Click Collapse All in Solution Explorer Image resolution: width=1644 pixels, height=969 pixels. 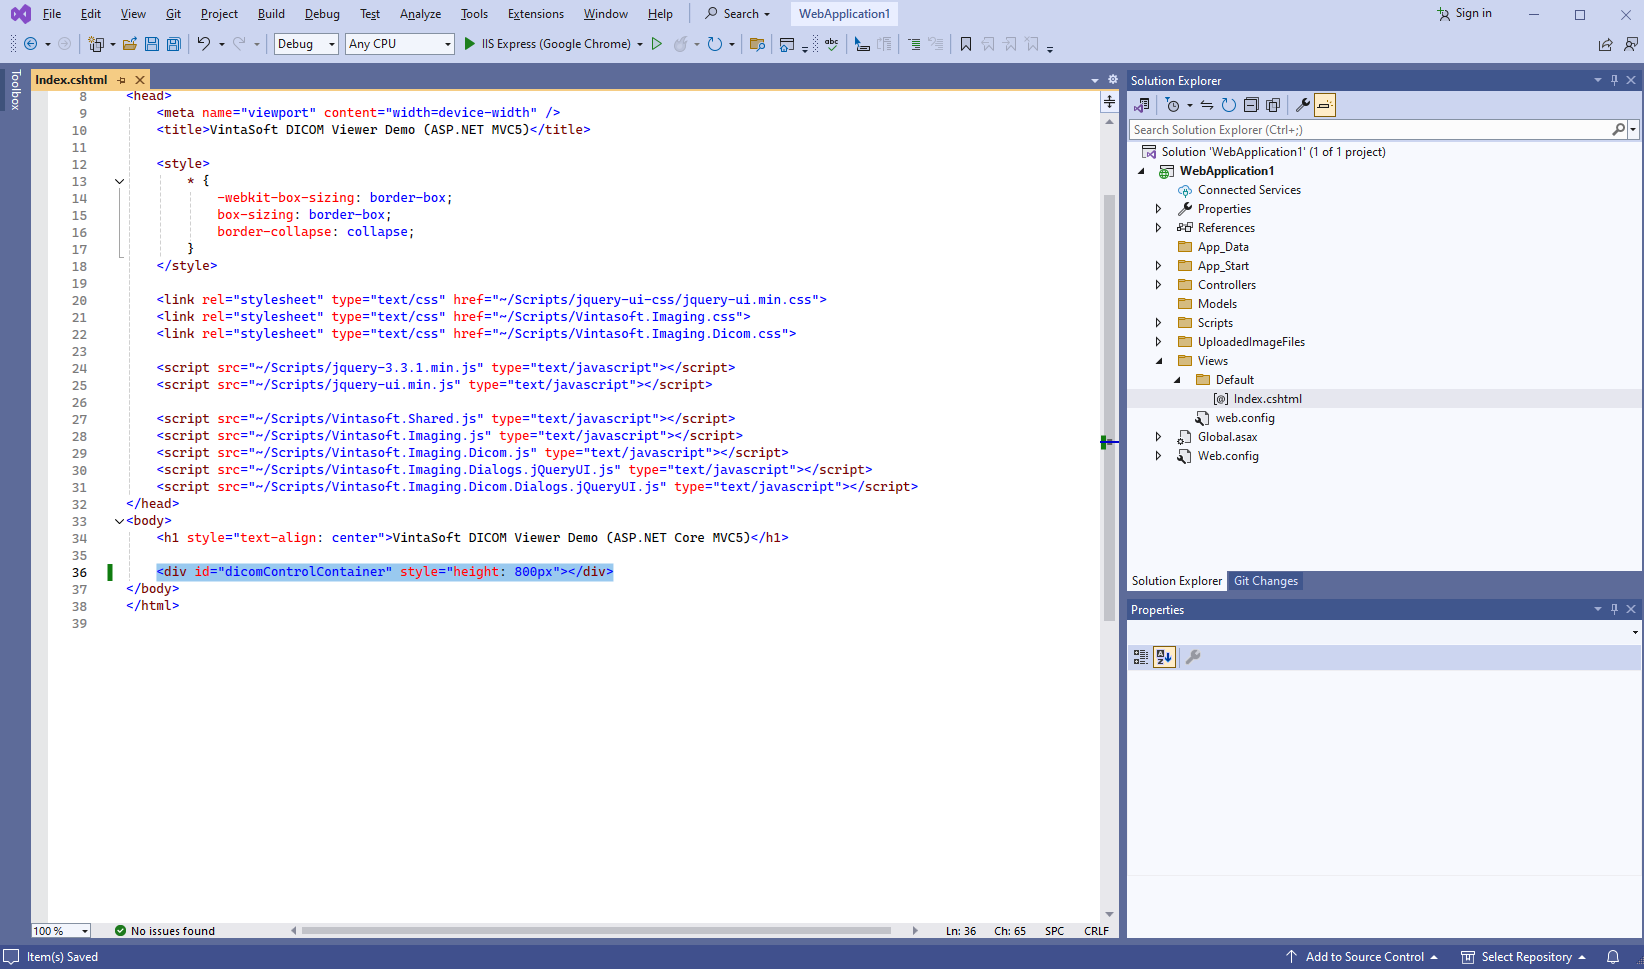[1250, 105]
